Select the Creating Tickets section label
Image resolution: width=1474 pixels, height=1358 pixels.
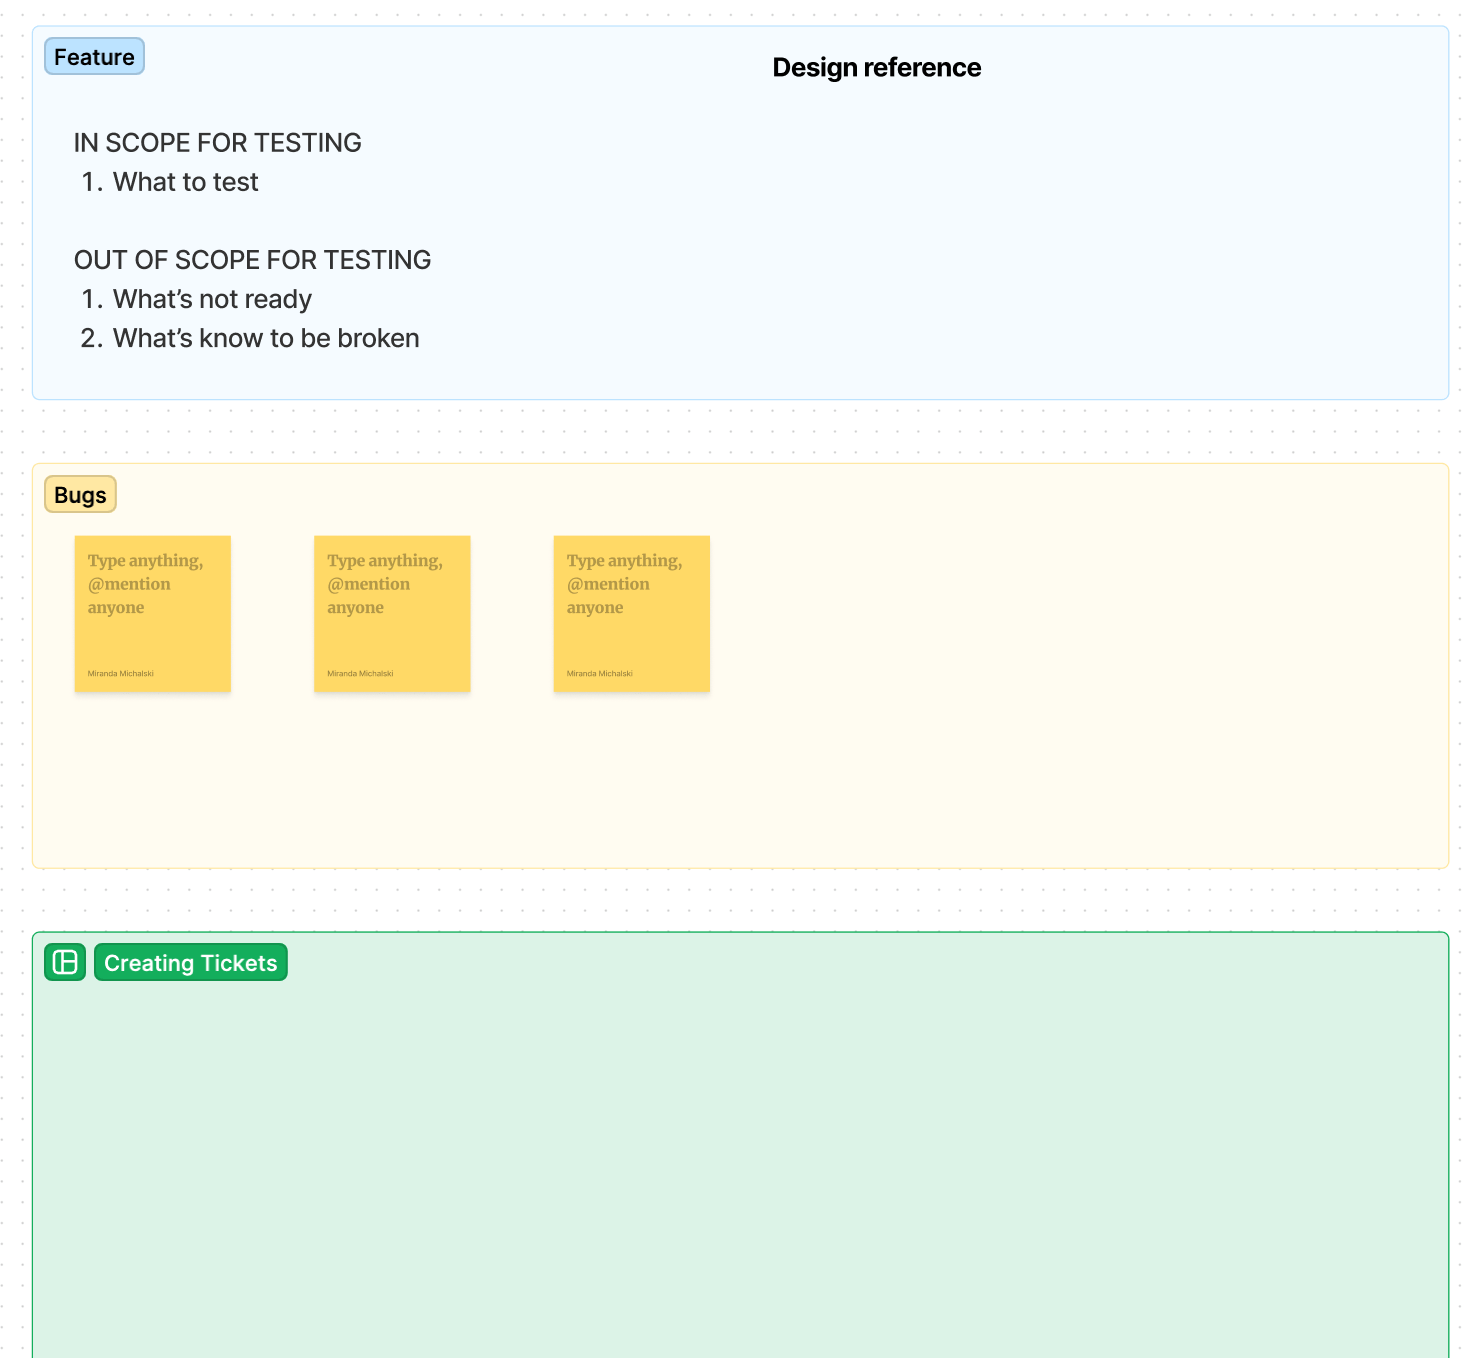tap(191, 962)
